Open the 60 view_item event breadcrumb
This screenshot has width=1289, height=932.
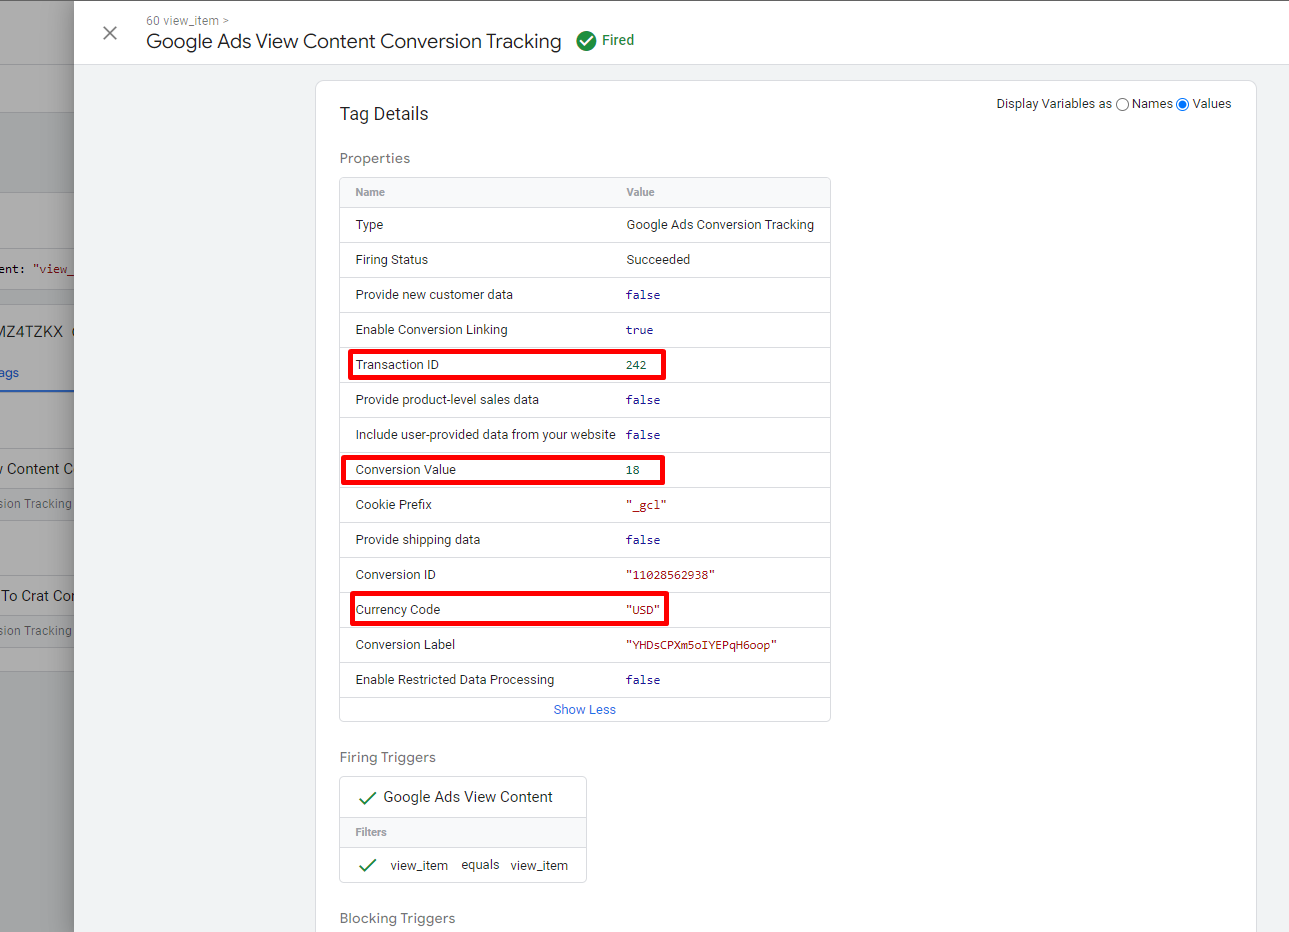pyautogui.click(x=182, y=20)
